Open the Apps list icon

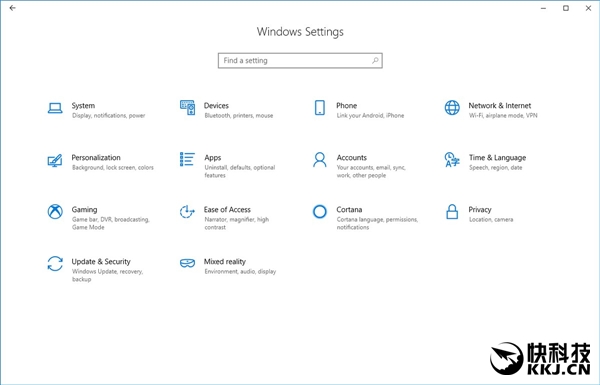(188, 159)
